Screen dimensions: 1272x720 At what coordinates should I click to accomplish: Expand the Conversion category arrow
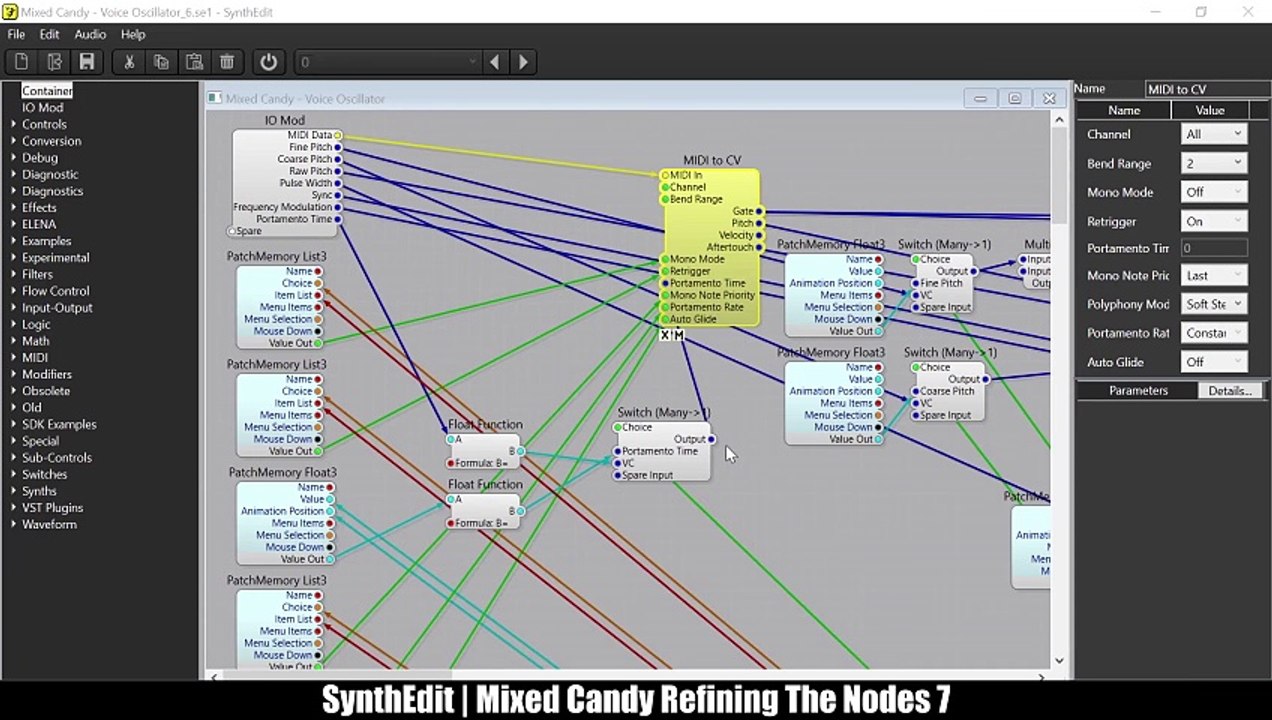tap(13, 141)
